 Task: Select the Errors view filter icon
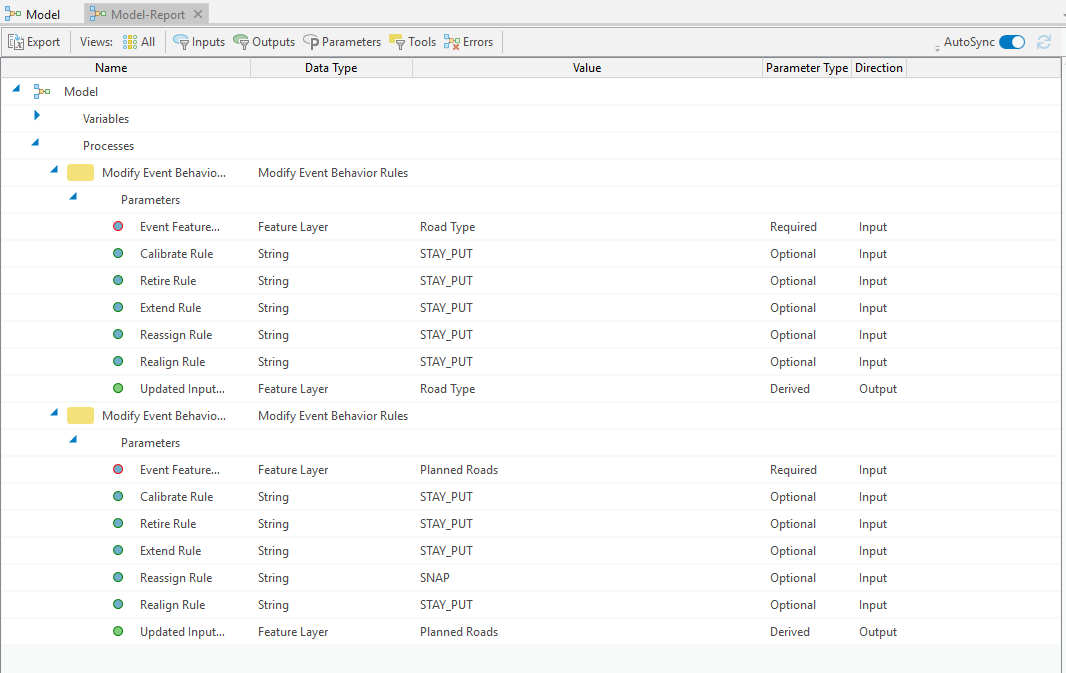(x=449, y=42)
